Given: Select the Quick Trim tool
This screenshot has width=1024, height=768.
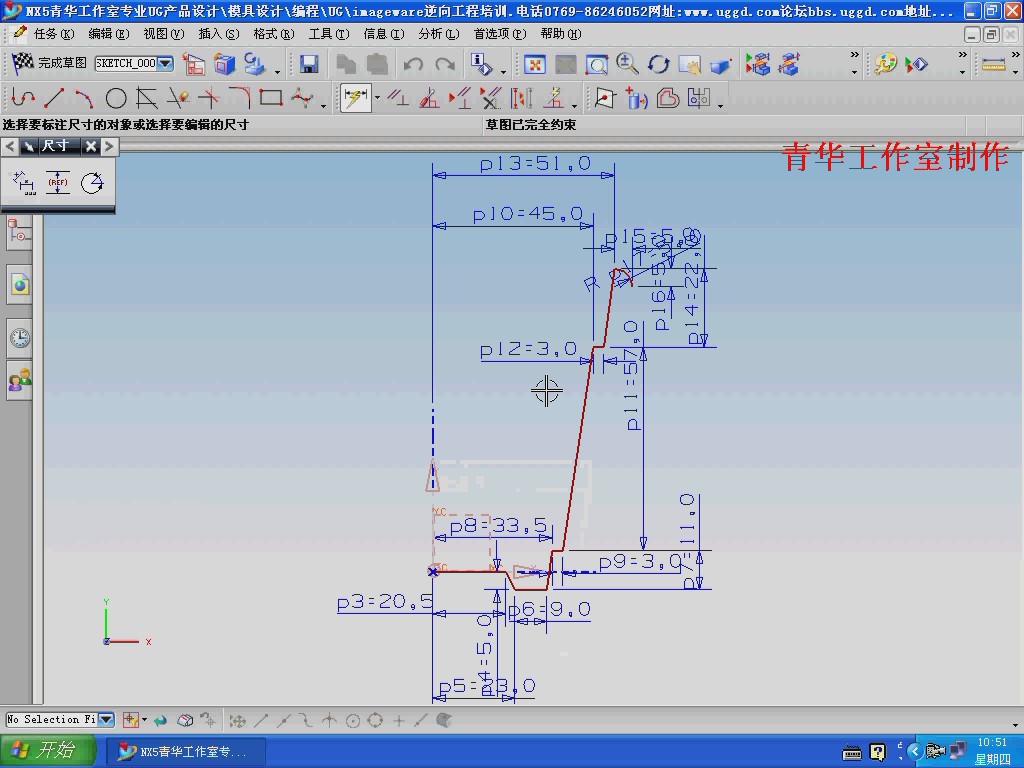Looking at the screenshot, I should (x=178, y=99).
